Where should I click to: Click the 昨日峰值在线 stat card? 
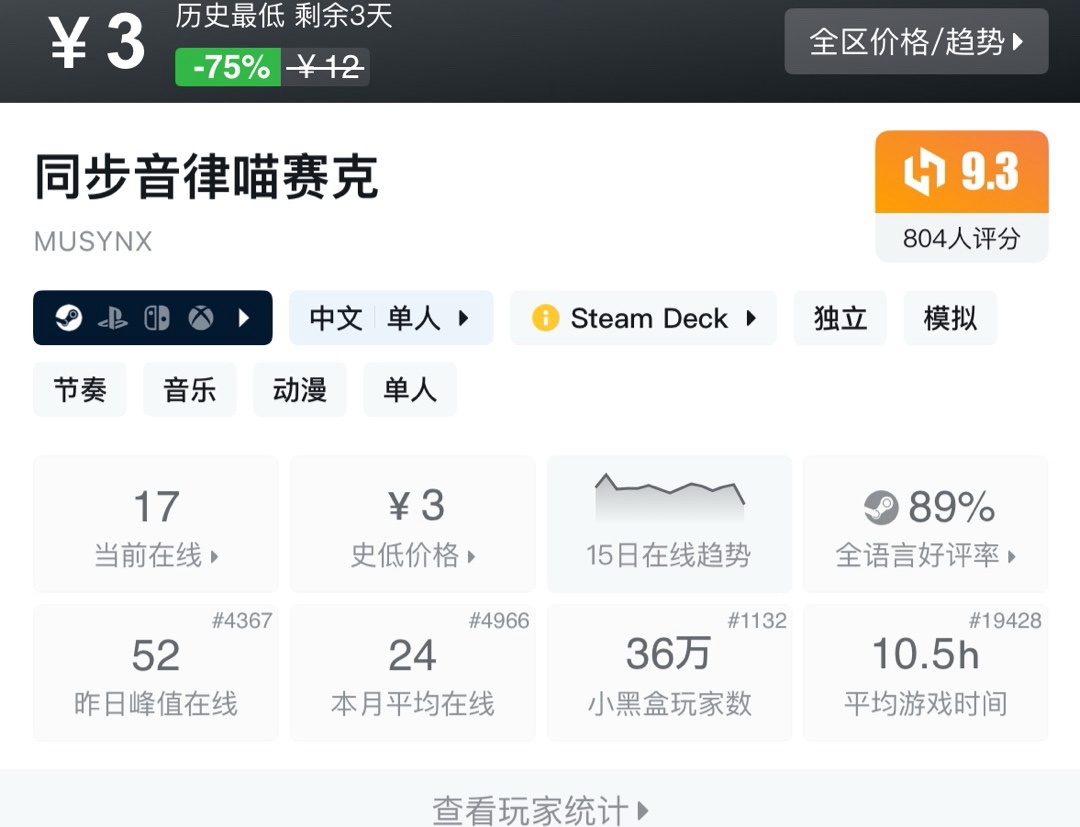156,673
